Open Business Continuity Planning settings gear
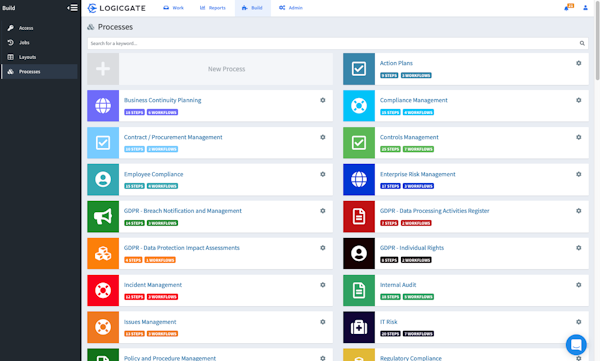600x361 pixels. tap(323, 100)
